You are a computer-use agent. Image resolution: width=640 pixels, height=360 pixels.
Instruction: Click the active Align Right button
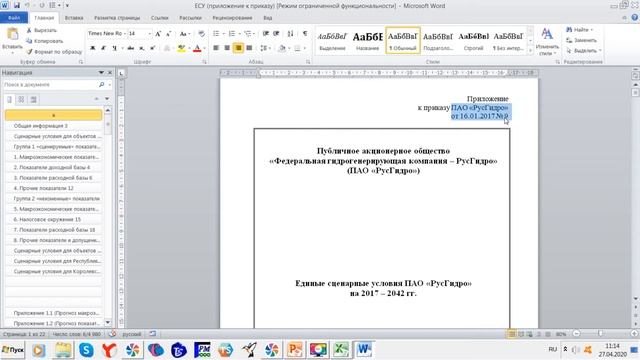pyautogui.click(x=238, y=48)
